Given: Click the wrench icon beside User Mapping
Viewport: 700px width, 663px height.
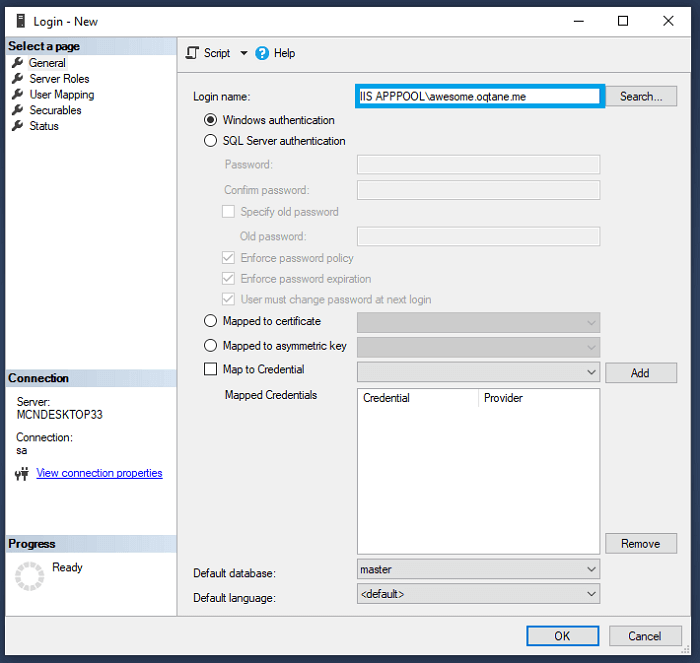Looking at the screenshot, I should pyautogui.click(x=17, y=94).
